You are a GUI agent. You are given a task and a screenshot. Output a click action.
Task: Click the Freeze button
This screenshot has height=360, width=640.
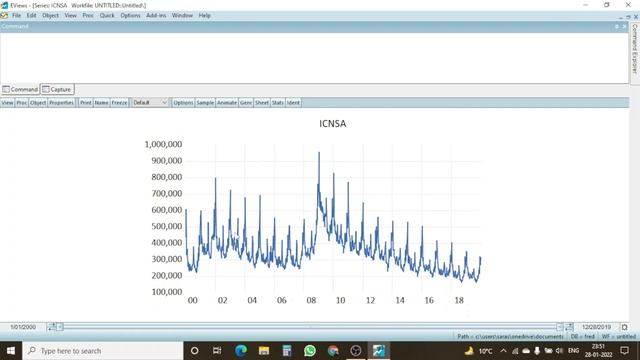tap(120, 103)
